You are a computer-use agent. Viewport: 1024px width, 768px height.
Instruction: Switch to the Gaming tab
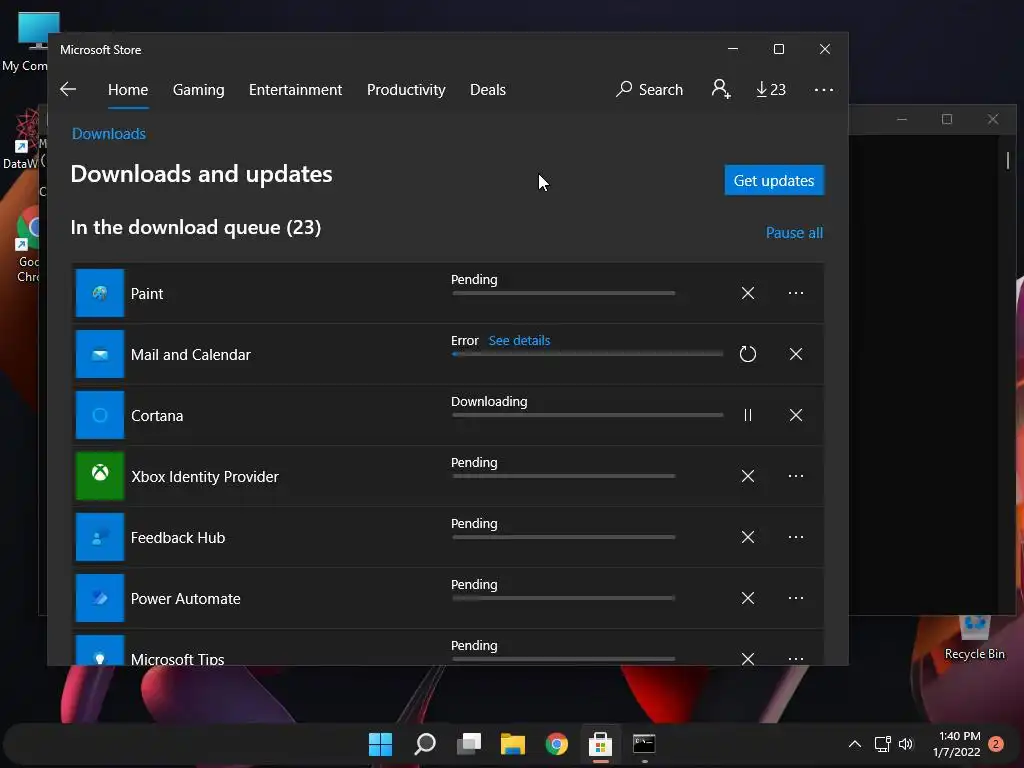coord(199,89)
